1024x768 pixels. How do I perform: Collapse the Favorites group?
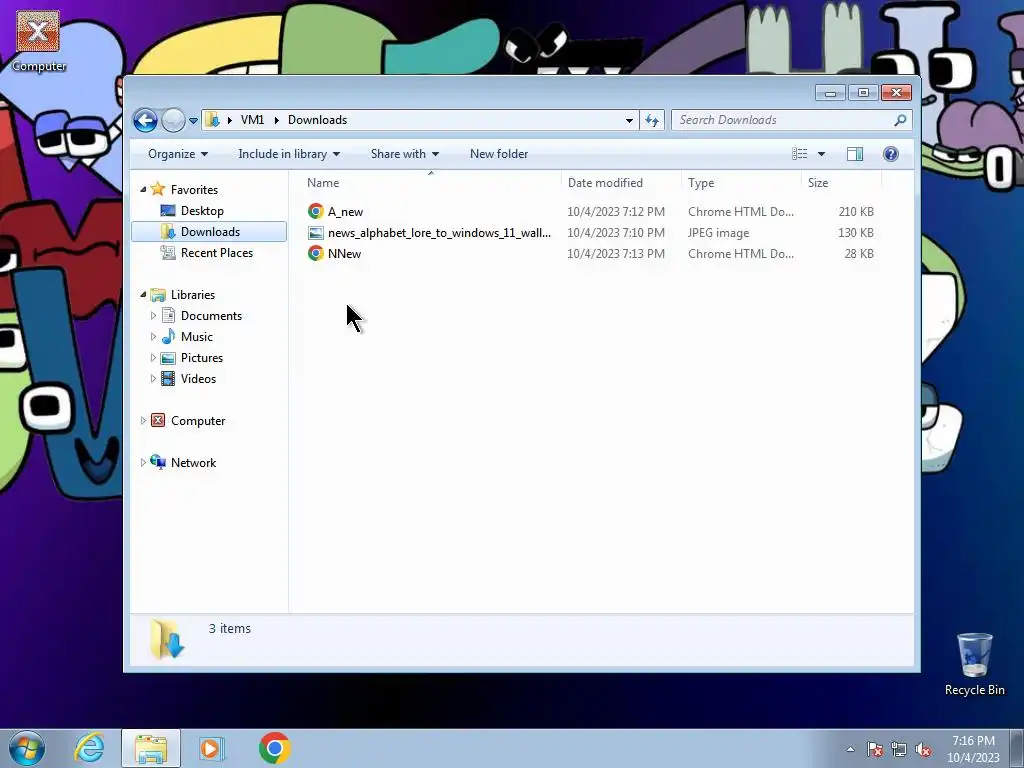click(143, 189)
